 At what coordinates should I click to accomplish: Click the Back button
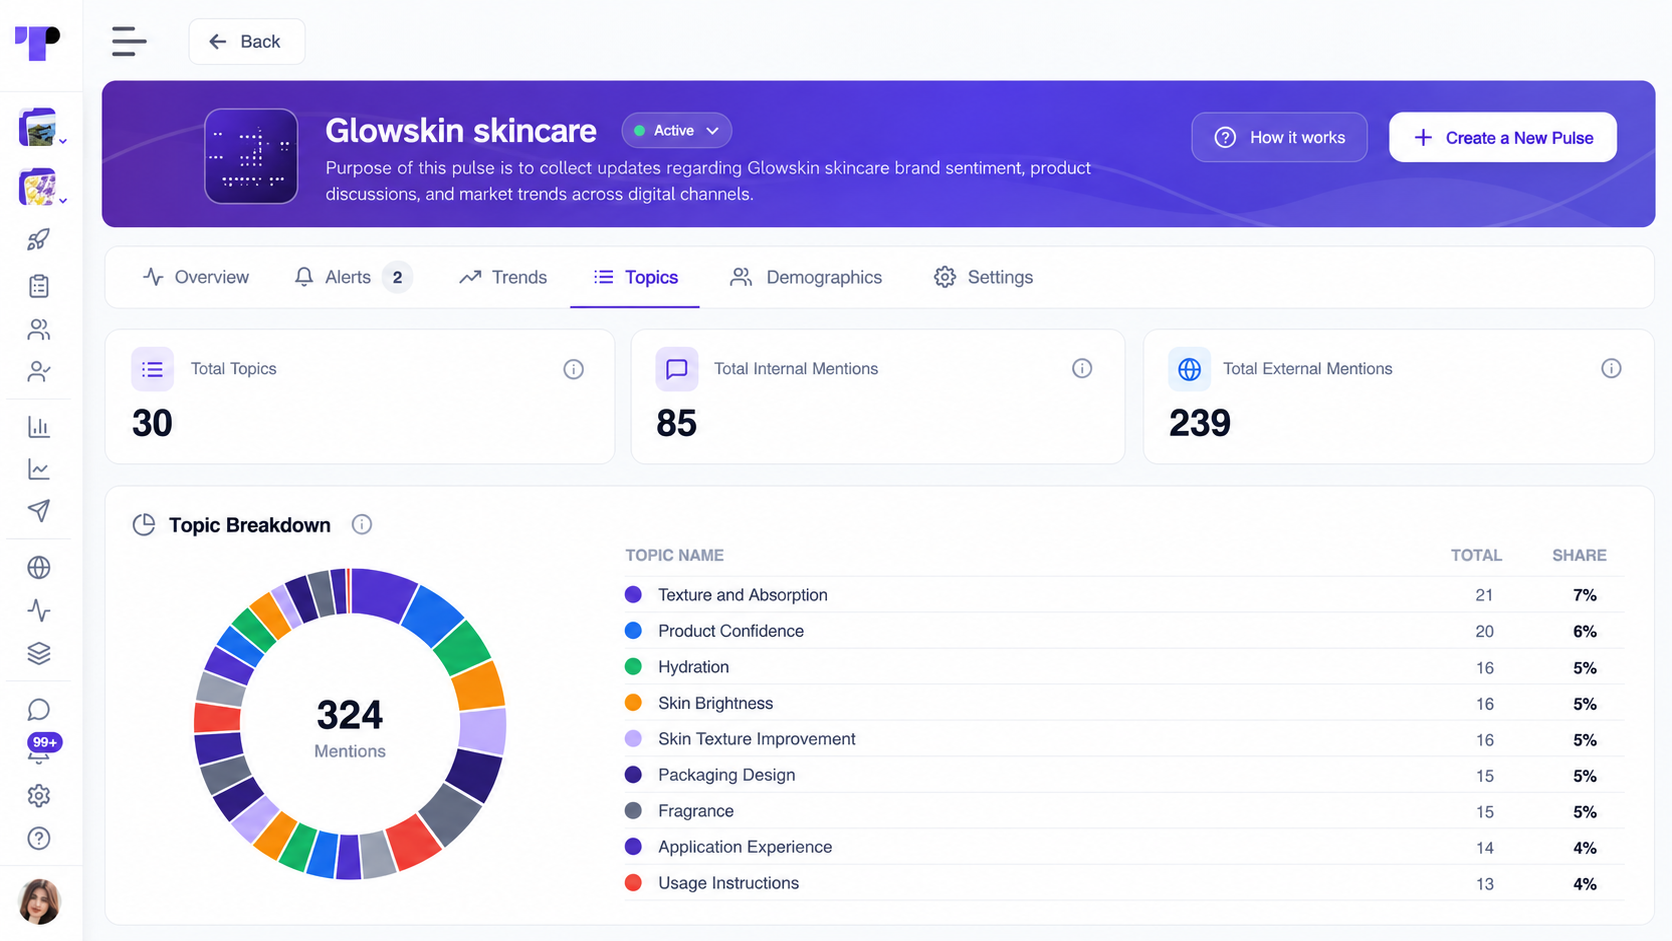click(247, 42)
